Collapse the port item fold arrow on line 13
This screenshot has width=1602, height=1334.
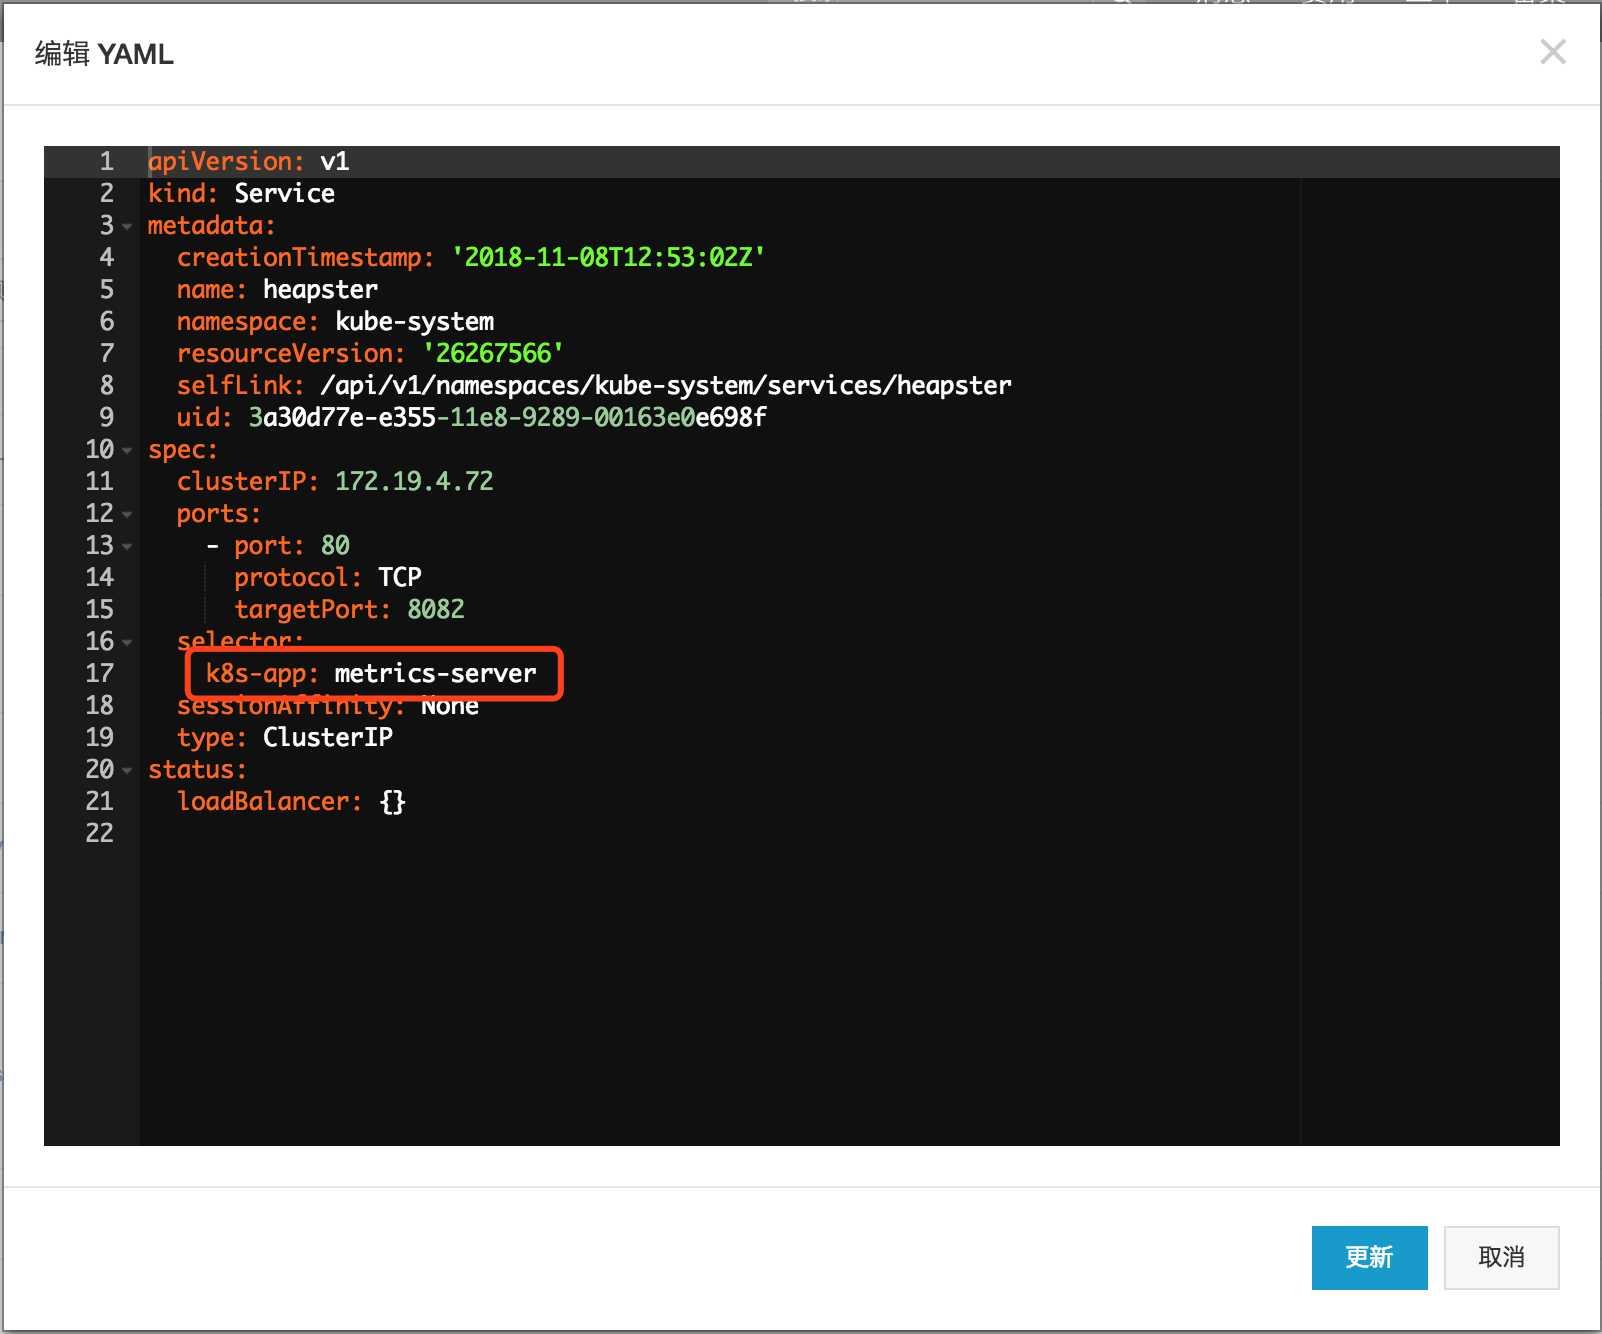tap(127, 547)
